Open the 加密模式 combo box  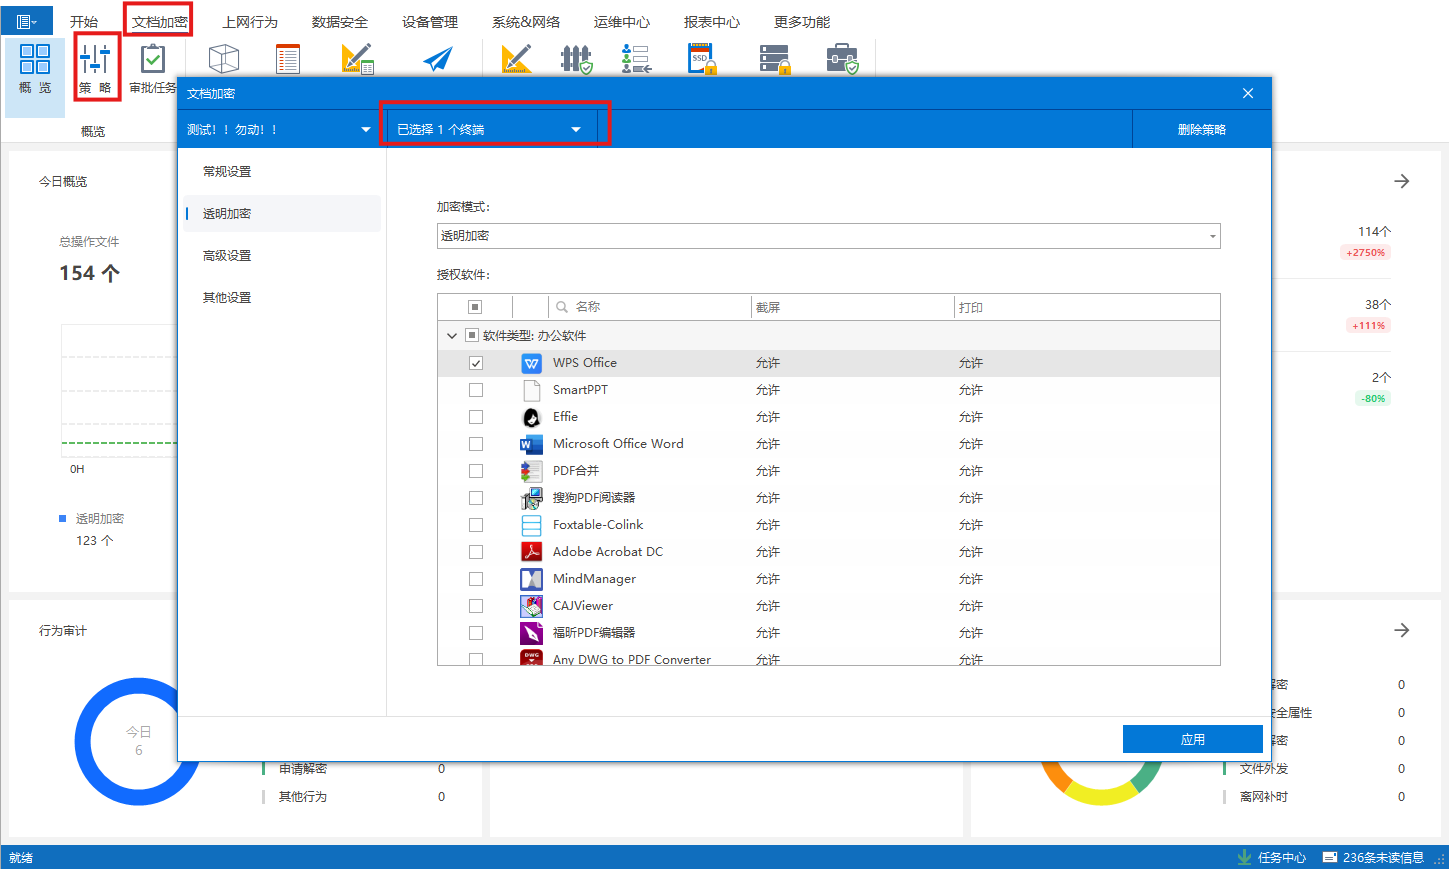tap(828, 236)
